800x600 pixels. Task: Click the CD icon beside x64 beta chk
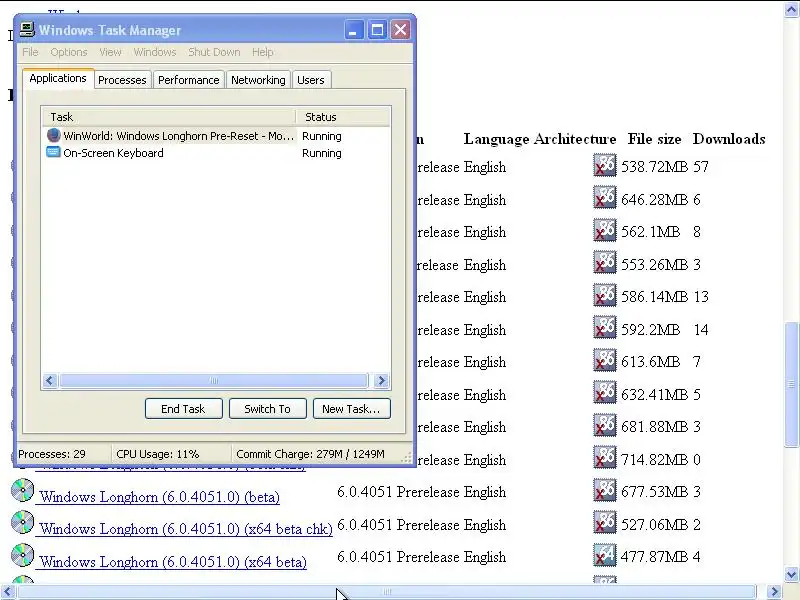[x=22, y=522]
